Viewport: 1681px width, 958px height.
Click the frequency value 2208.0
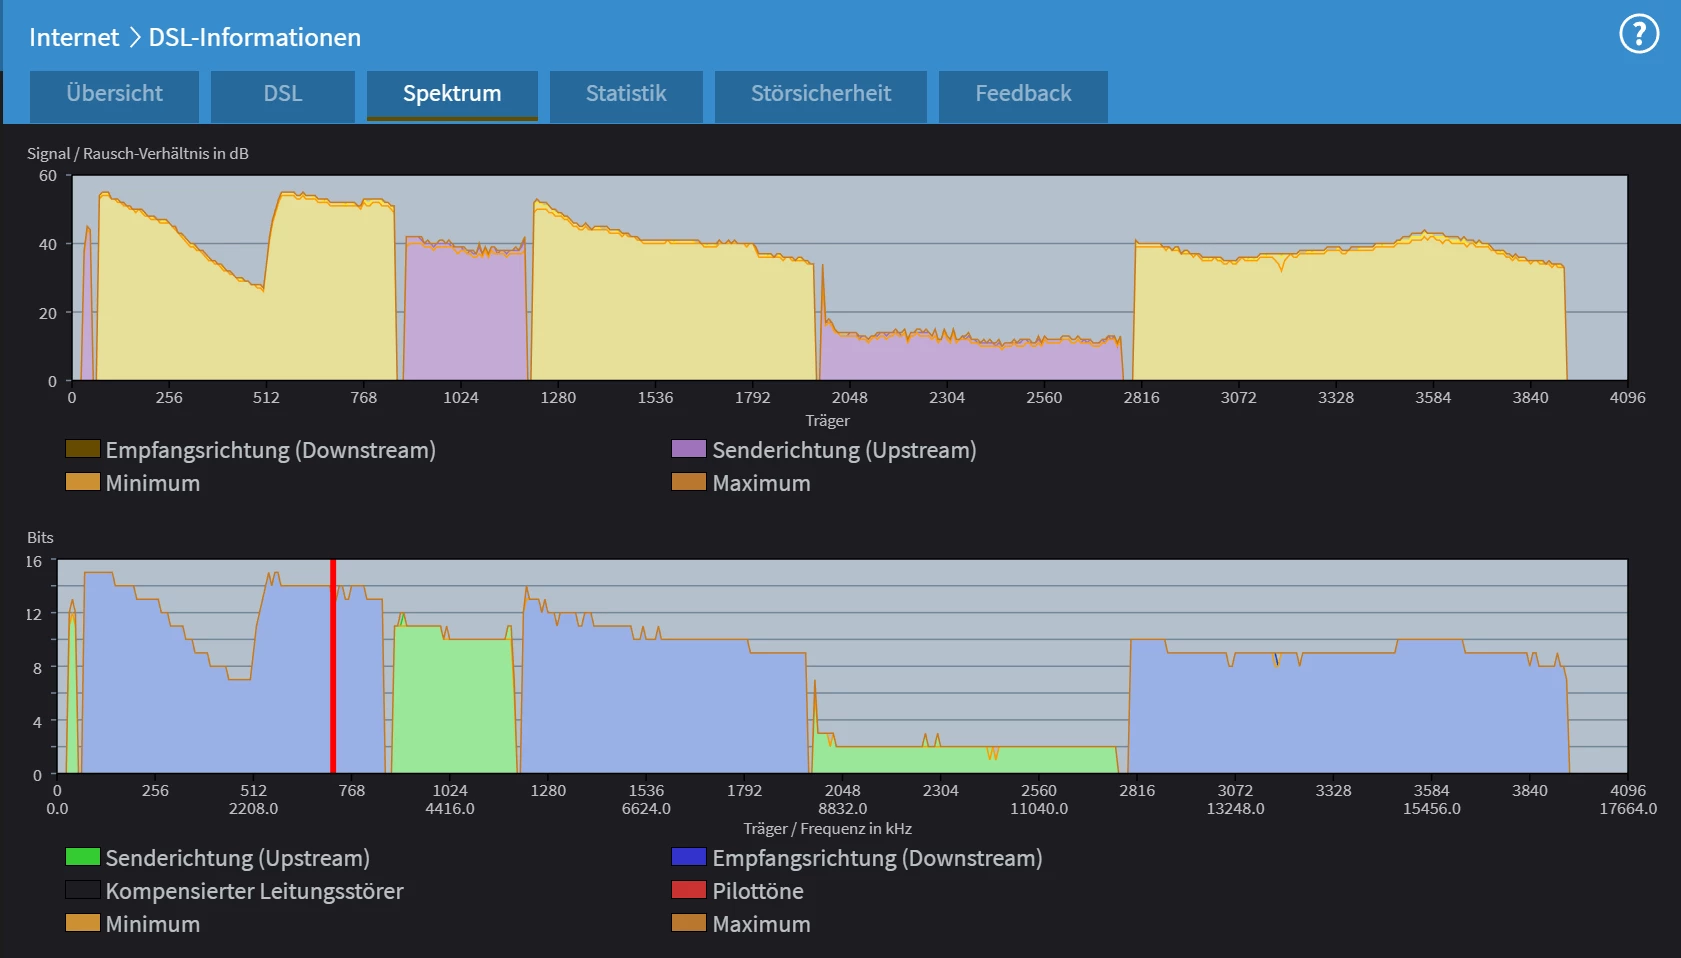[x=253, y=808]
